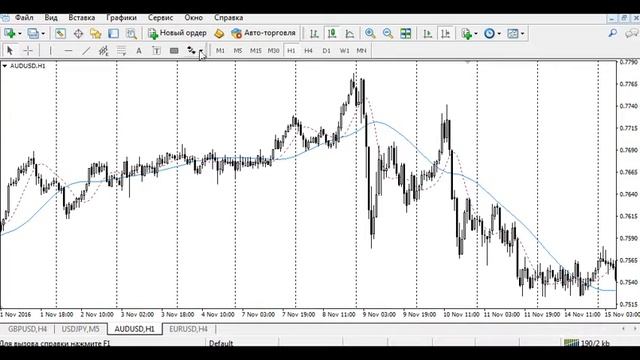
Task: Toggle chart auto scroll icon
Action: click(x=427, y=33)
